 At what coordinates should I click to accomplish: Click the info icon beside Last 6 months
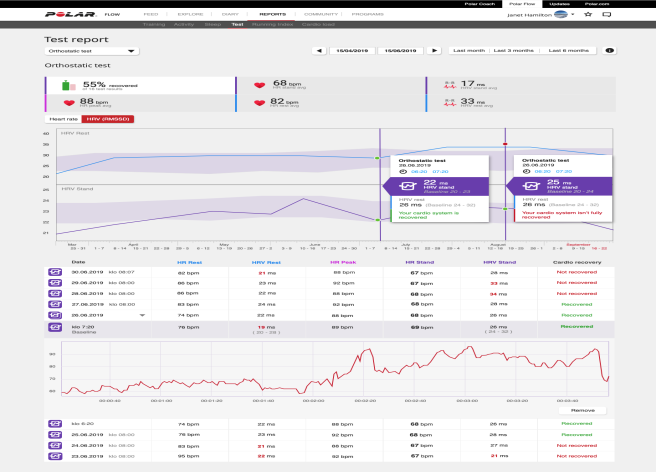pyautogui.click(x=610, y=50)
